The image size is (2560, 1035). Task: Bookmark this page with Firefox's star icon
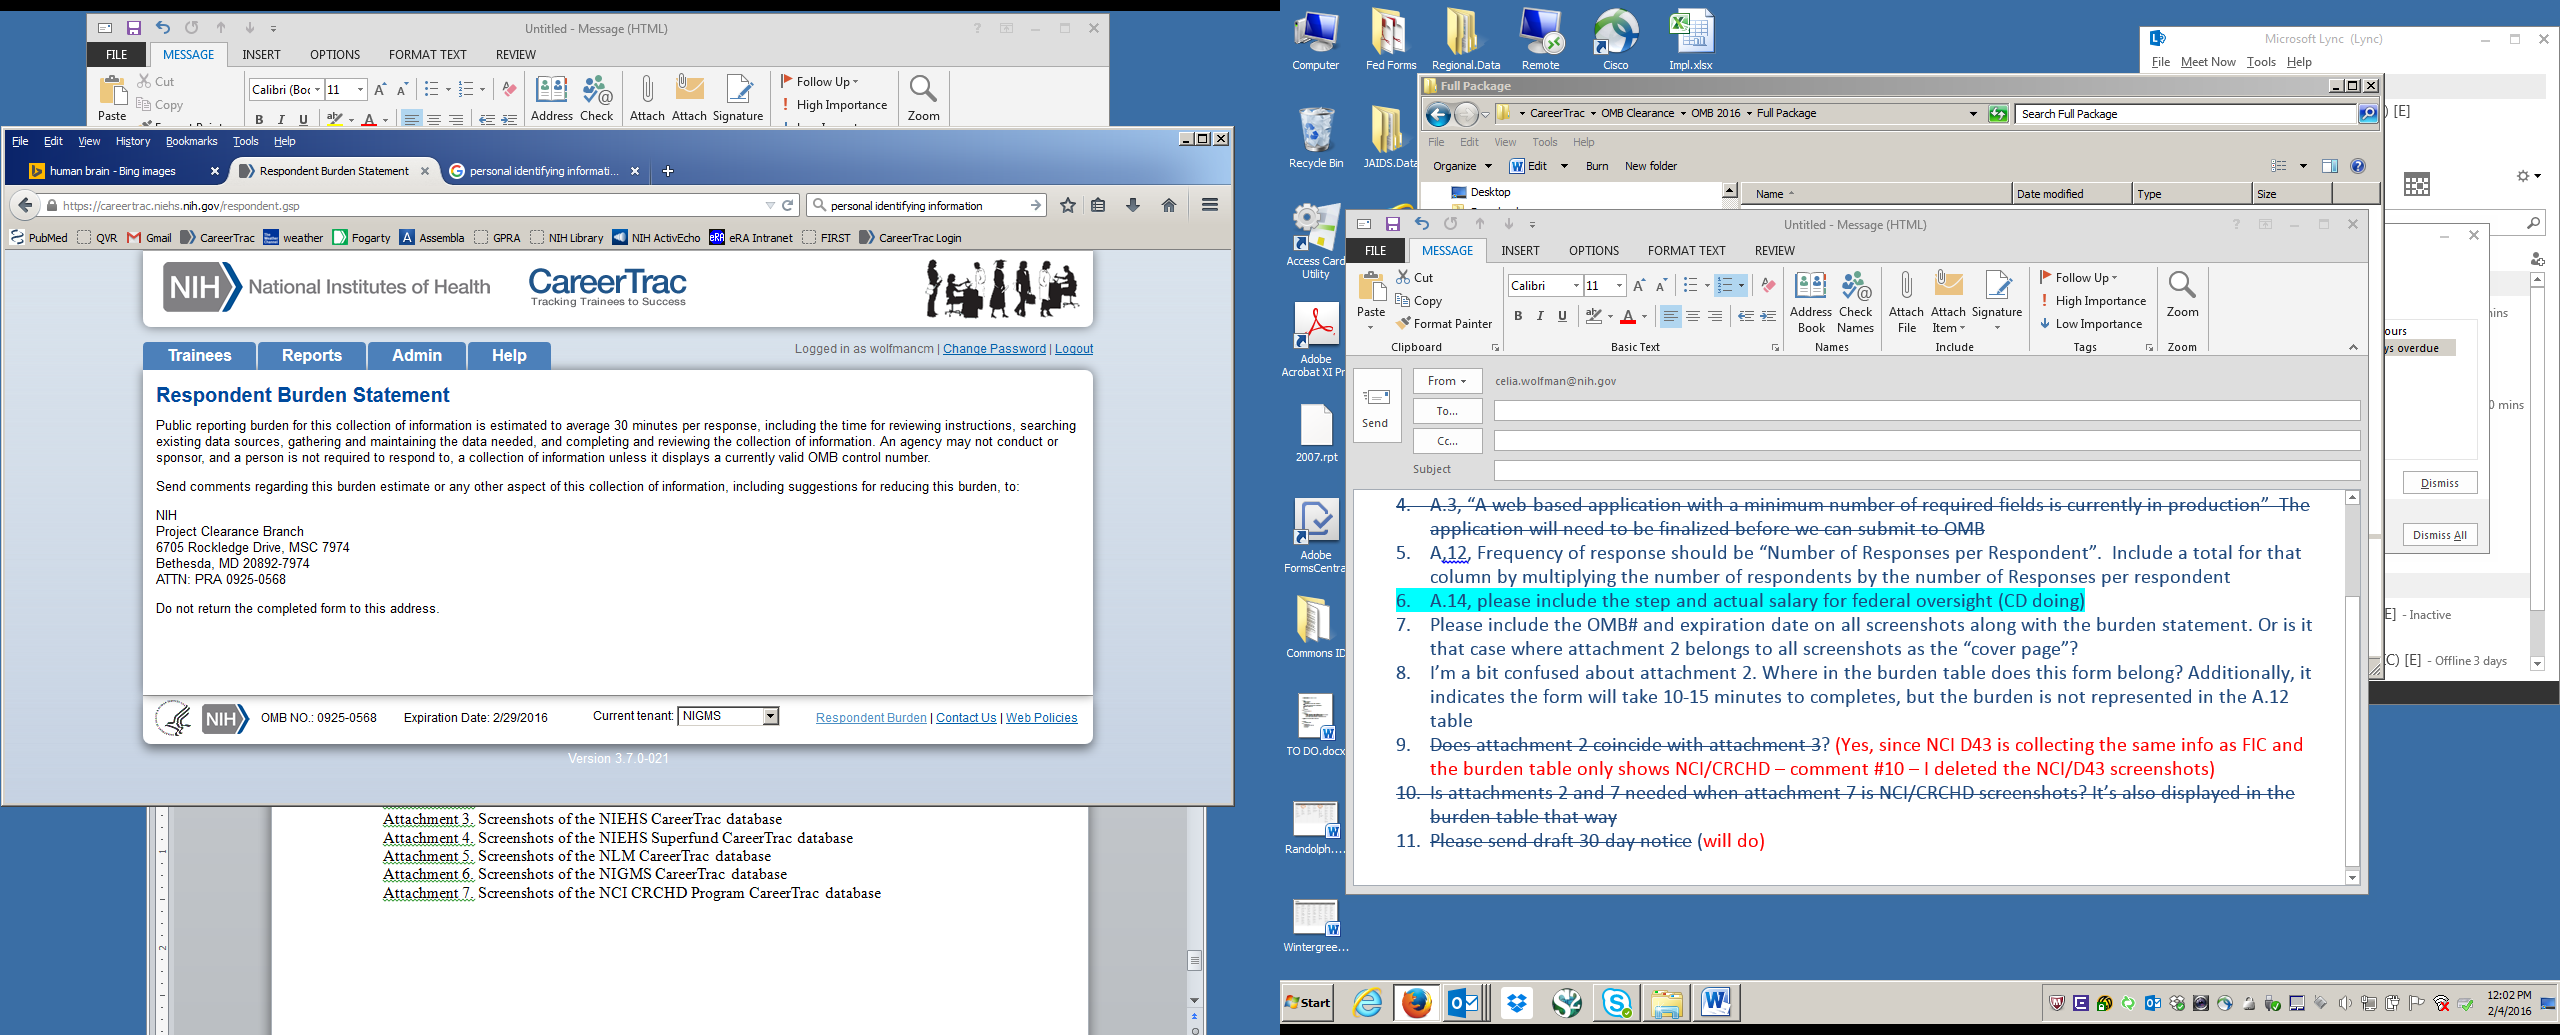tap(1068, 205)
